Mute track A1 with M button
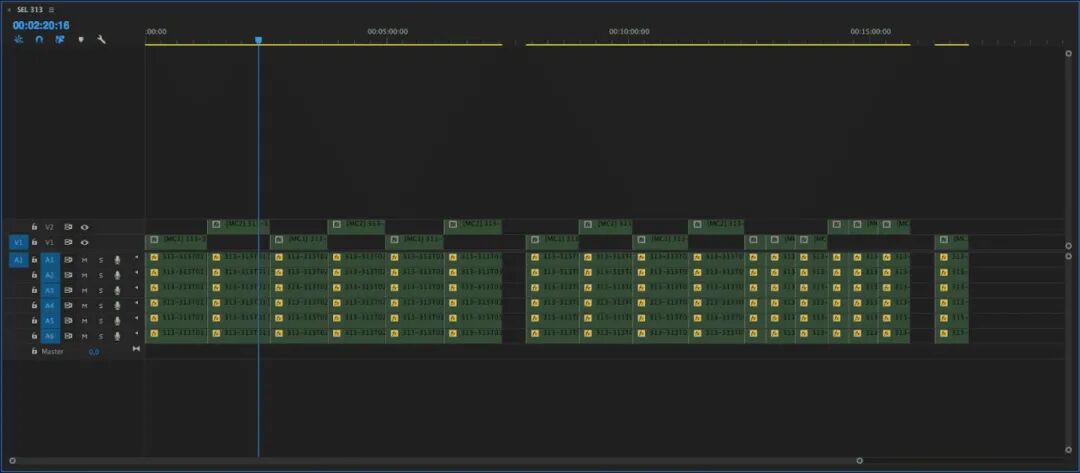The height and width of the screenshot is (473, 1080). coord(85,260)
